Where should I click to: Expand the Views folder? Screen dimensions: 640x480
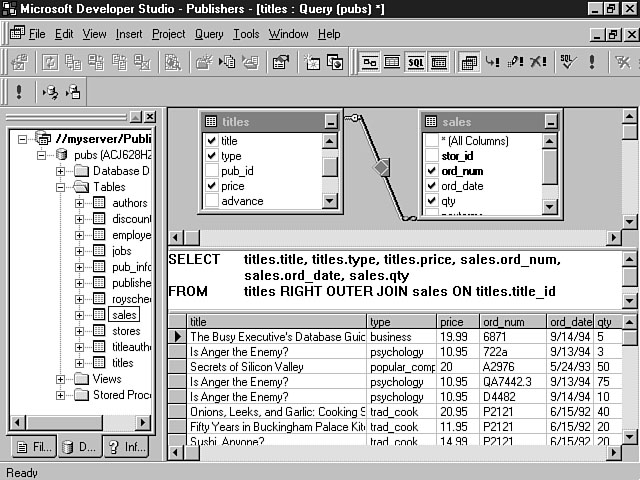[x=61, y=379]
